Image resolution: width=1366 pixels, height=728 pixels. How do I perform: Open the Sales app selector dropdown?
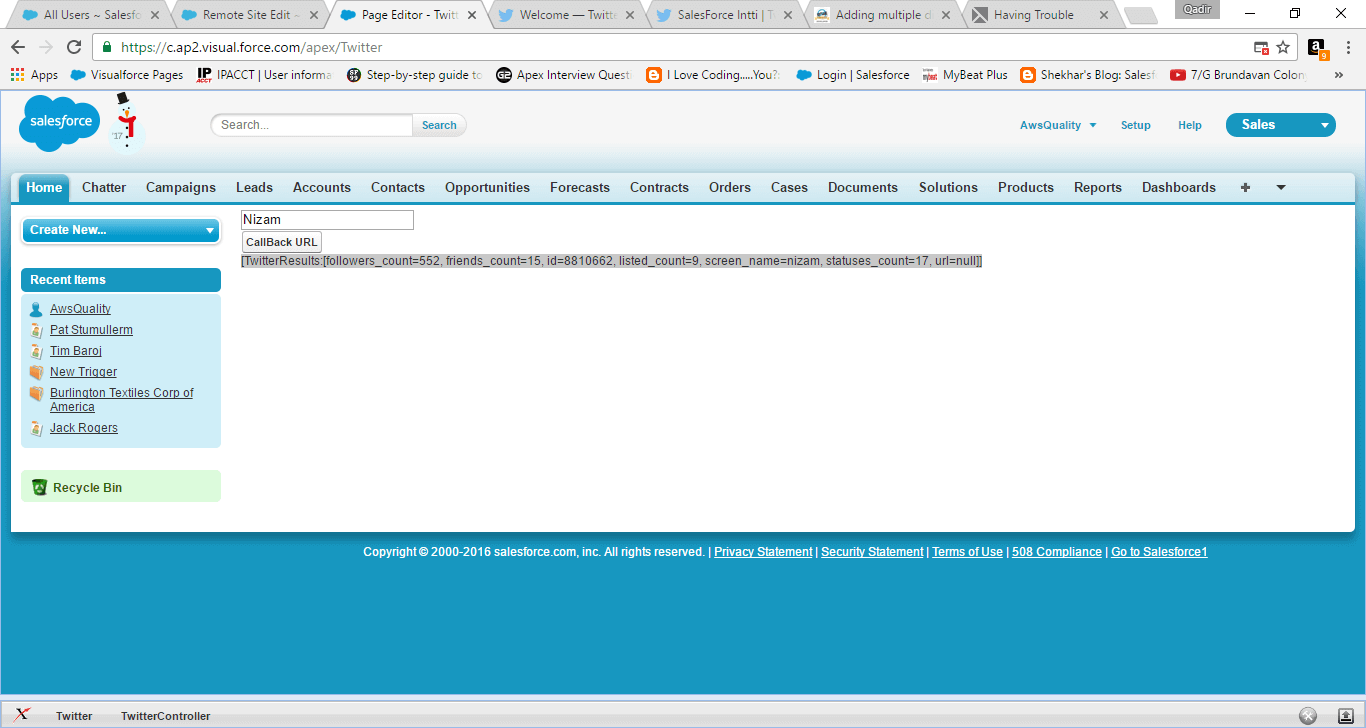point(1280,124)
